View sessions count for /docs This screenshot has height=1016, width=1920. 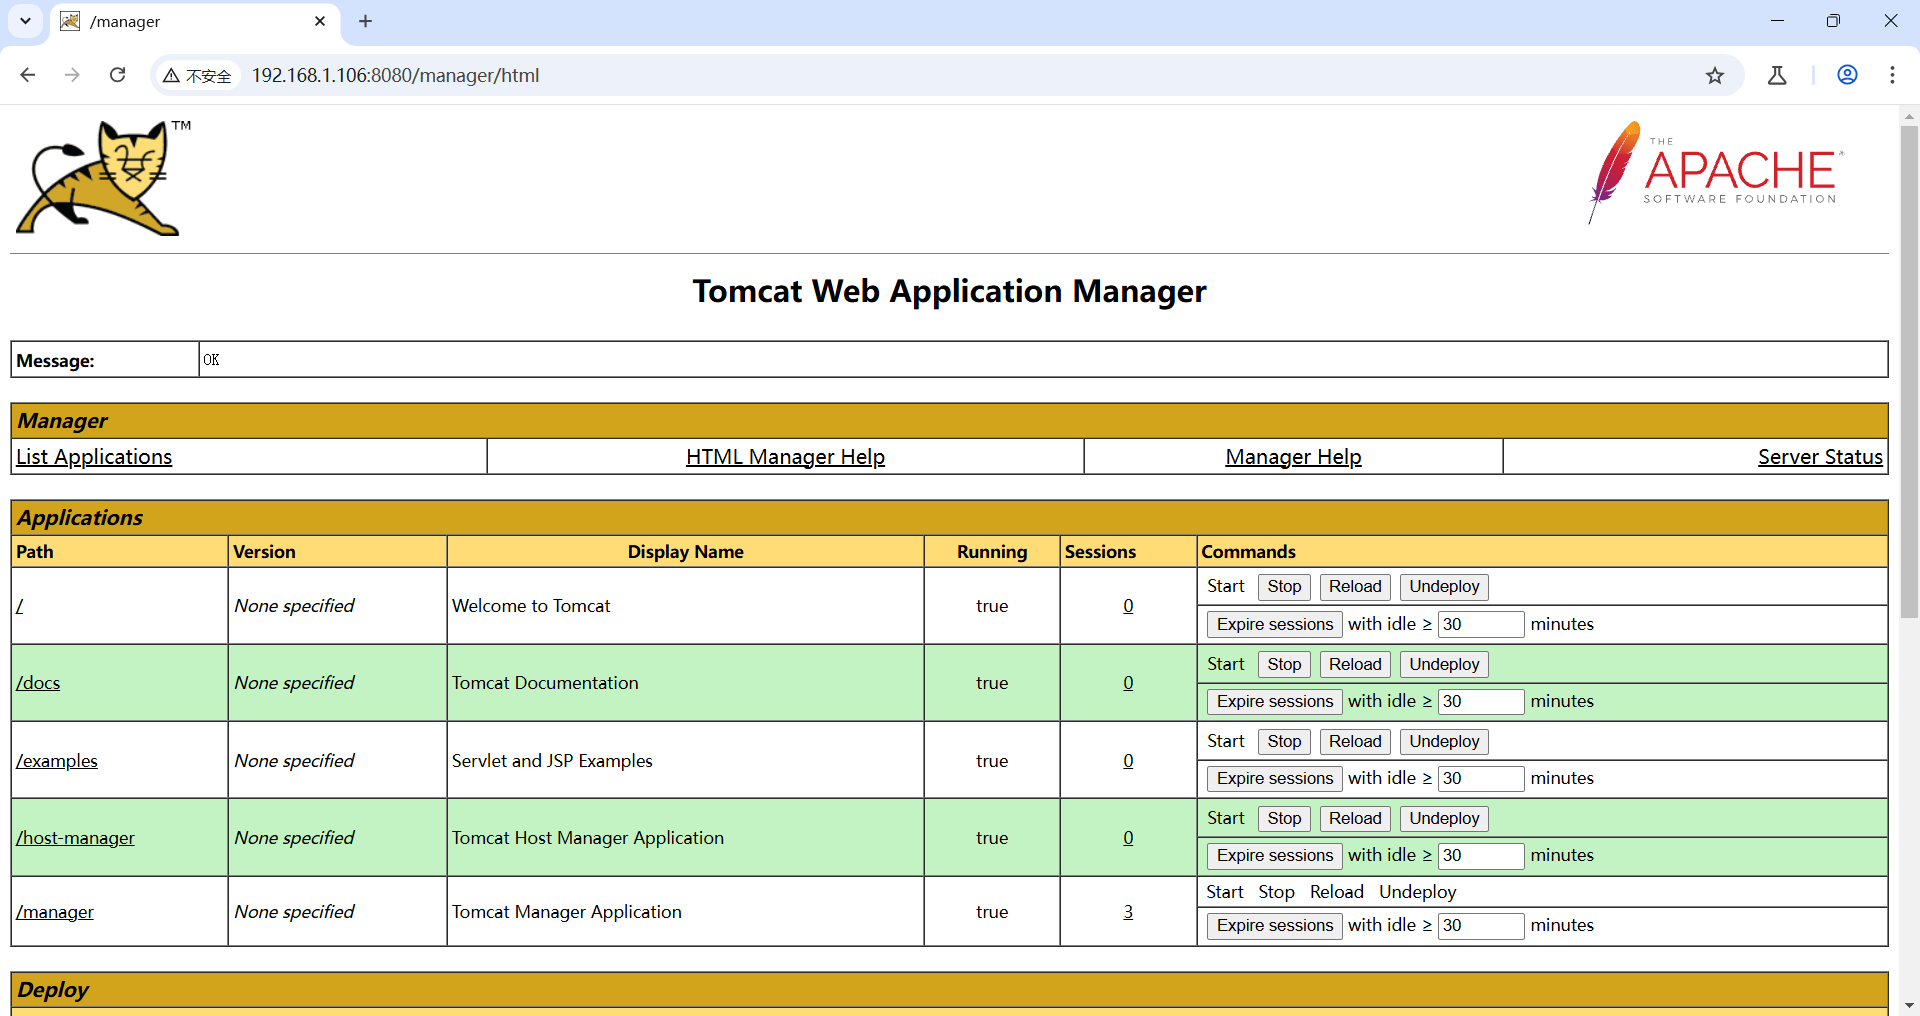click(x=1128, y=683)
